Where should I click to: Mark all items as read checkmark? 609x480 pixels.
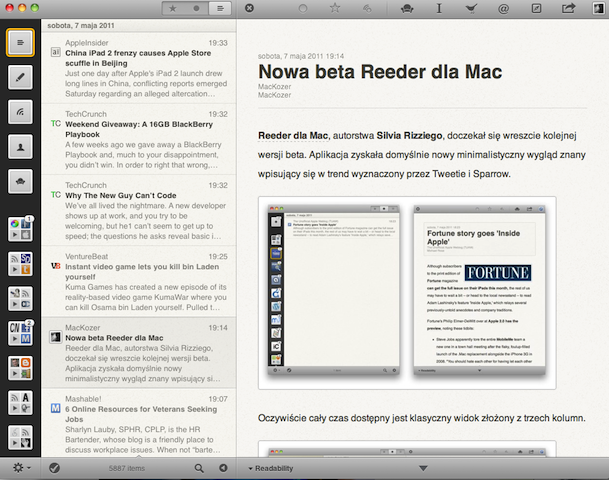[x=54, y=468]
